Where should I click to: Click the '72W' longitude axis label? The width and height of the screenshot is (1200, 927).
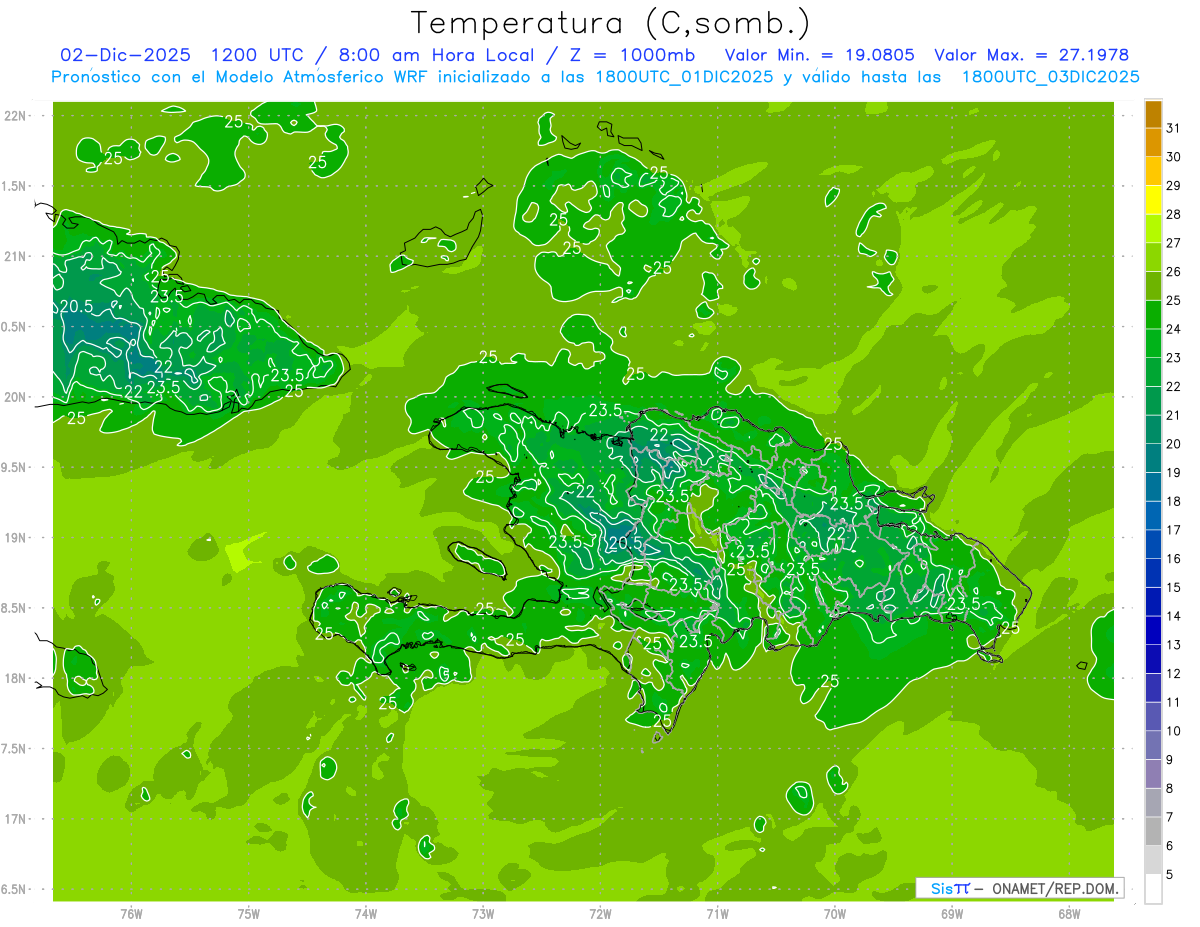pyautogui.click(x=600, y=913)
